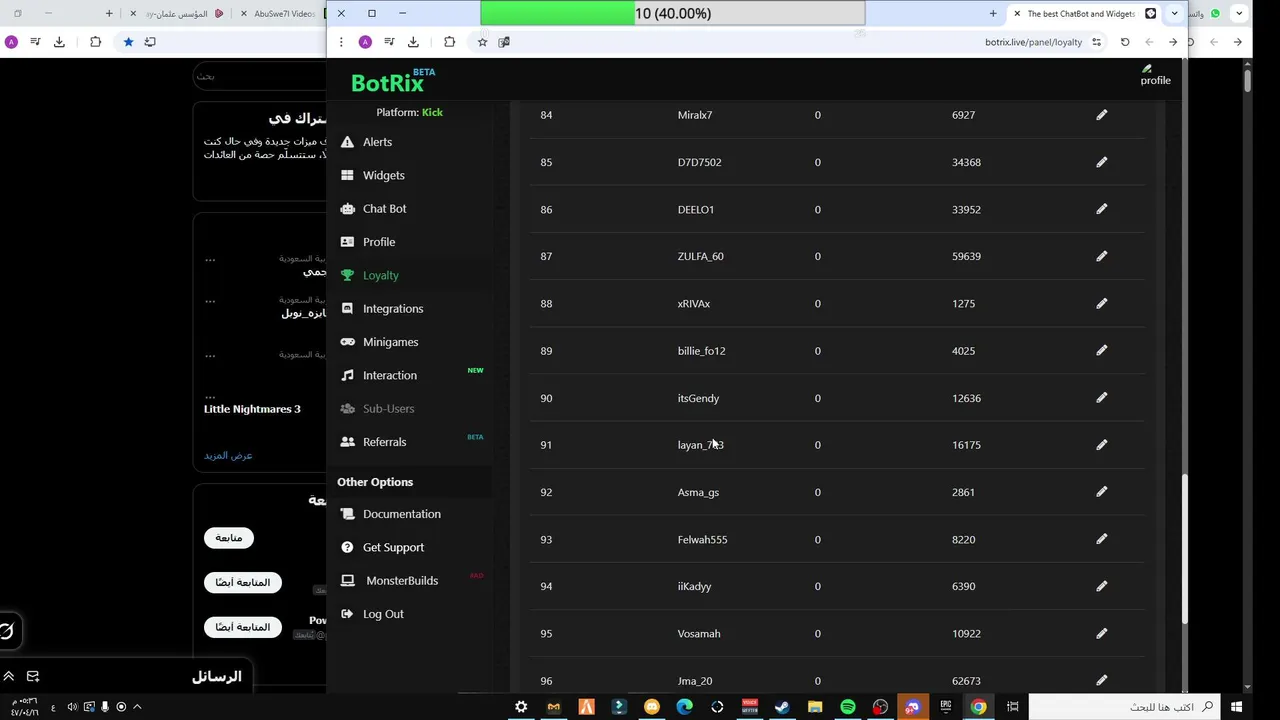Edit itsGendy's row with the pencil icon
The width and height of the screenshot is (1280, 720).
[1101, 397]
